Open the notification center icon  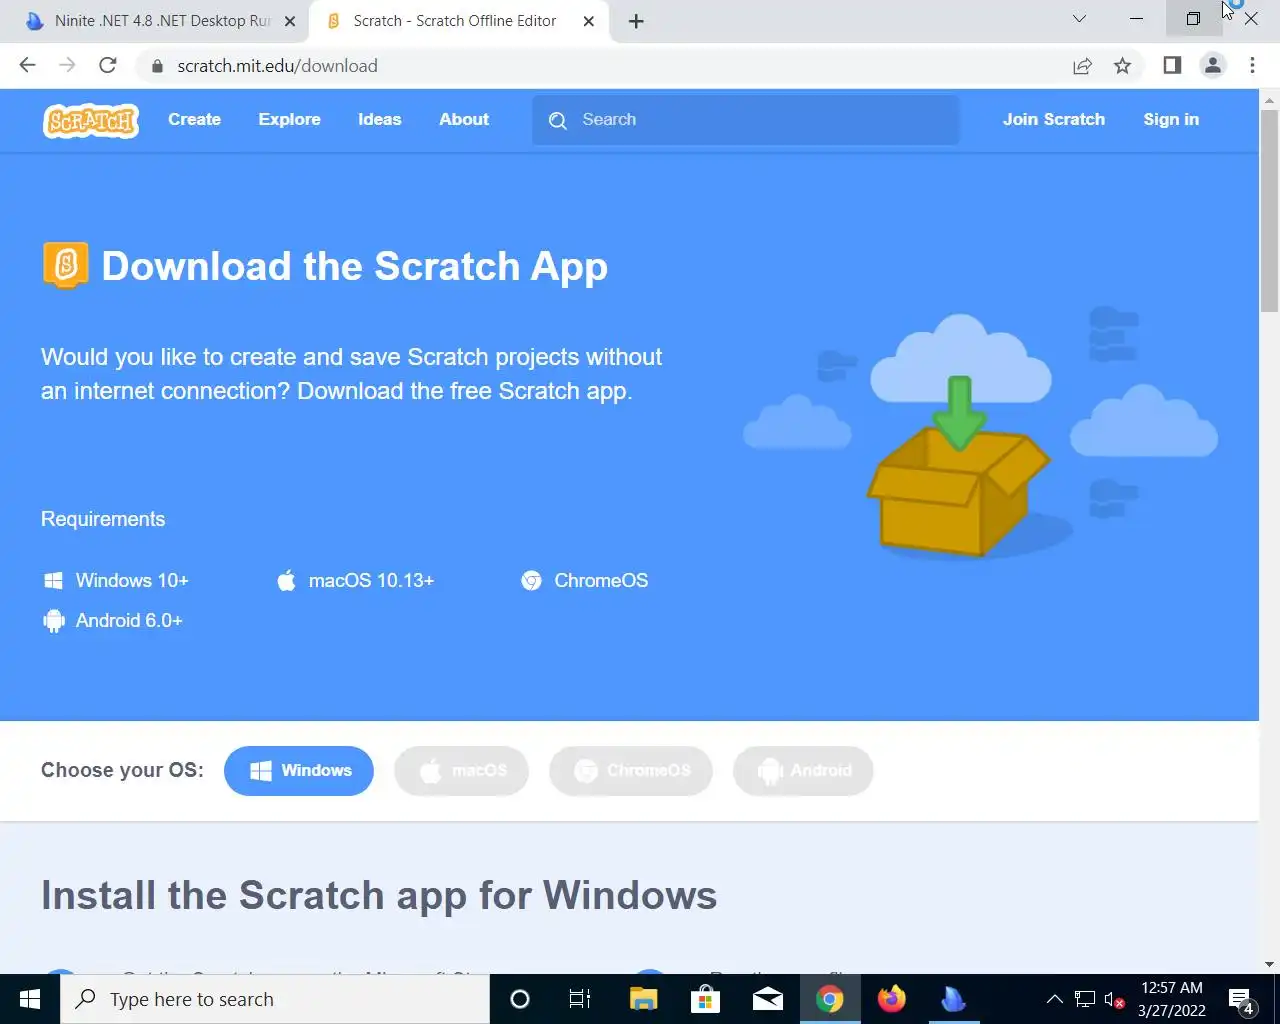point(1241,999)
